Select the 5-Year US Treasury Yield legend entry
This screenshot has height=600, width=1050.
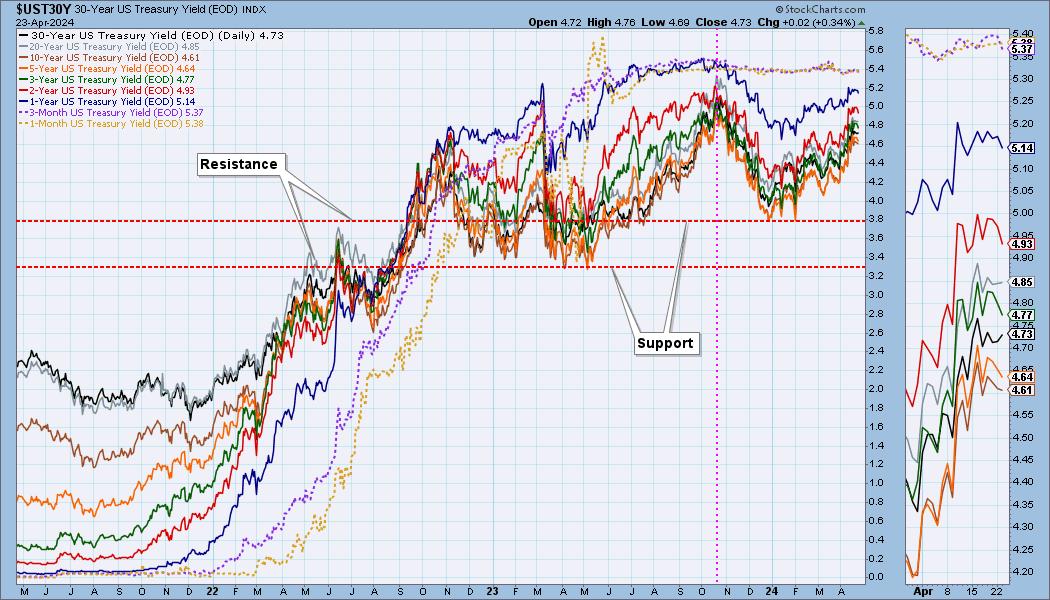click(x=107, y=68)
